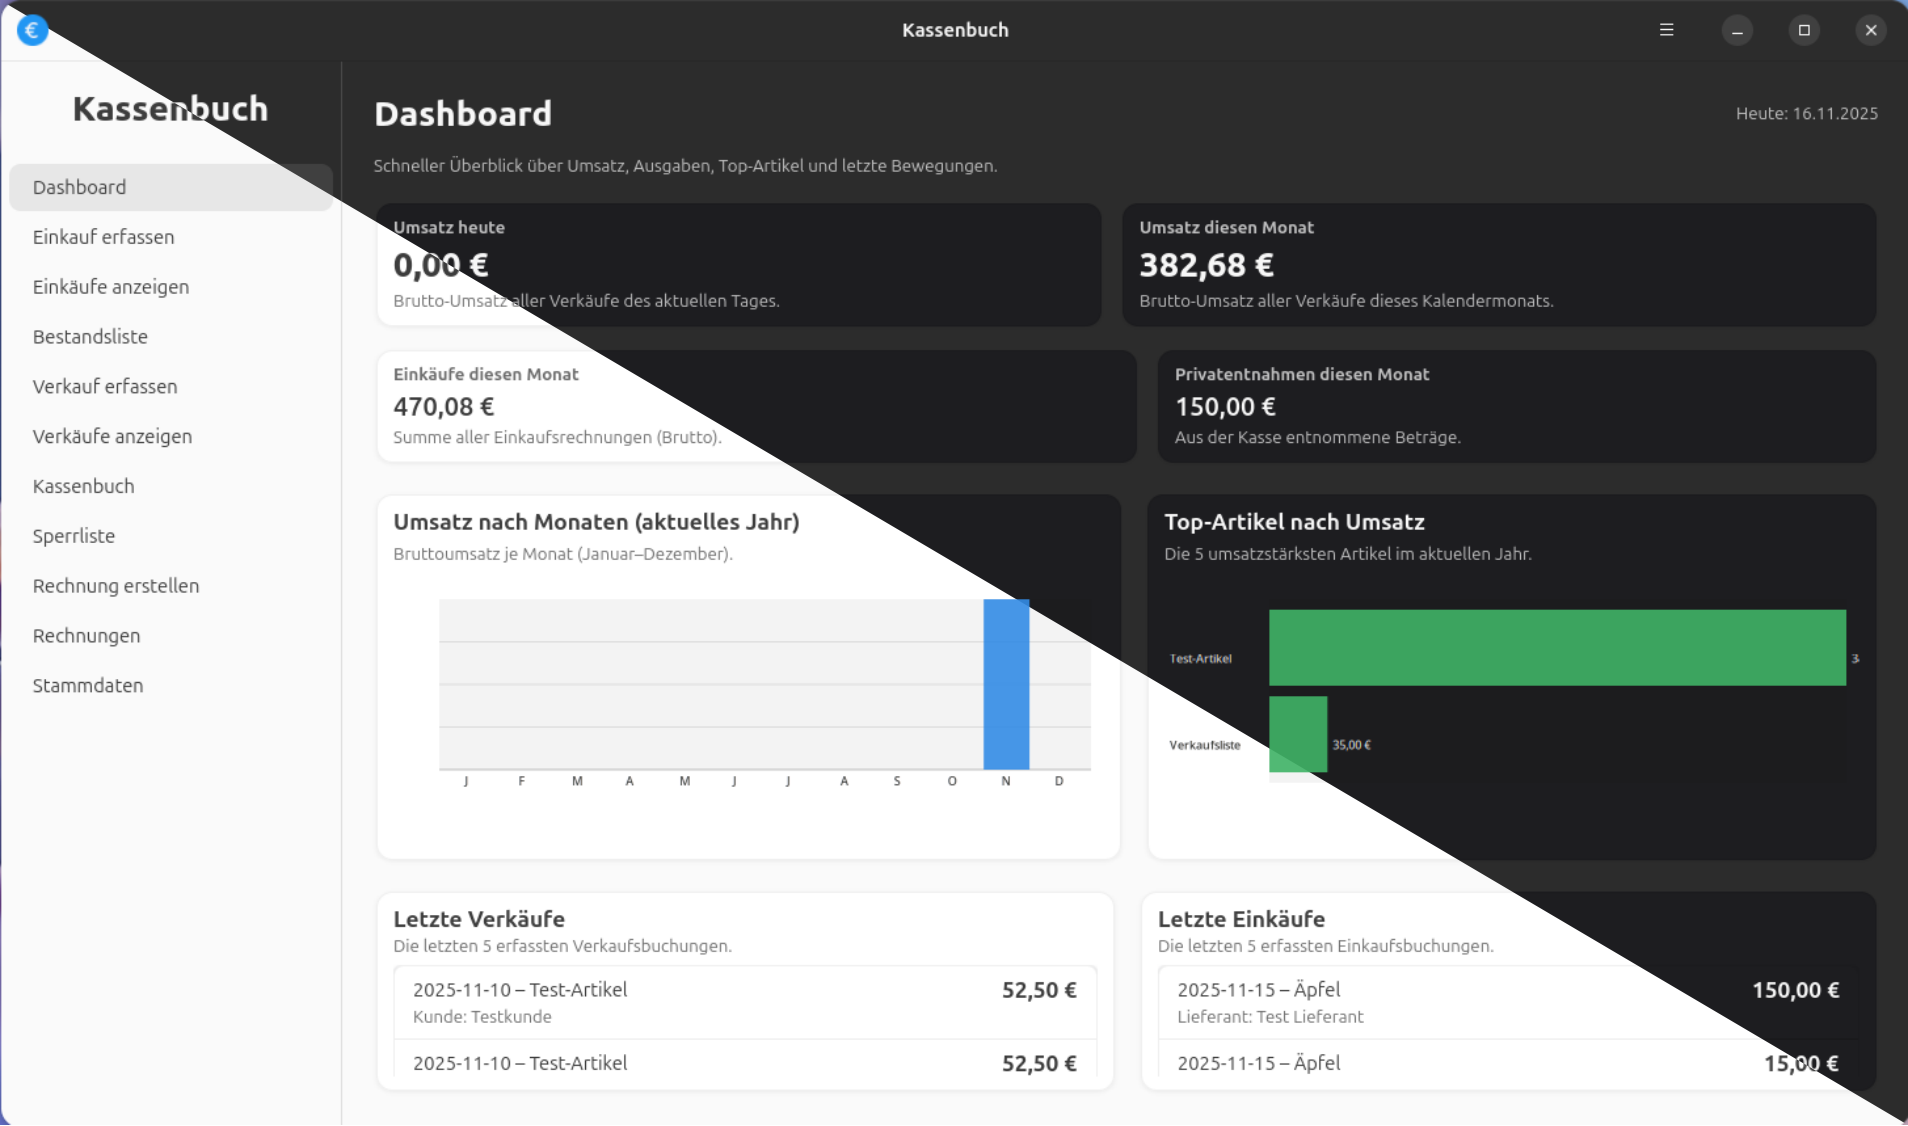Viewport: 1908px width, 1126px height.
Task: Click the euro app icon in the corner
Action: pos(32,29)
